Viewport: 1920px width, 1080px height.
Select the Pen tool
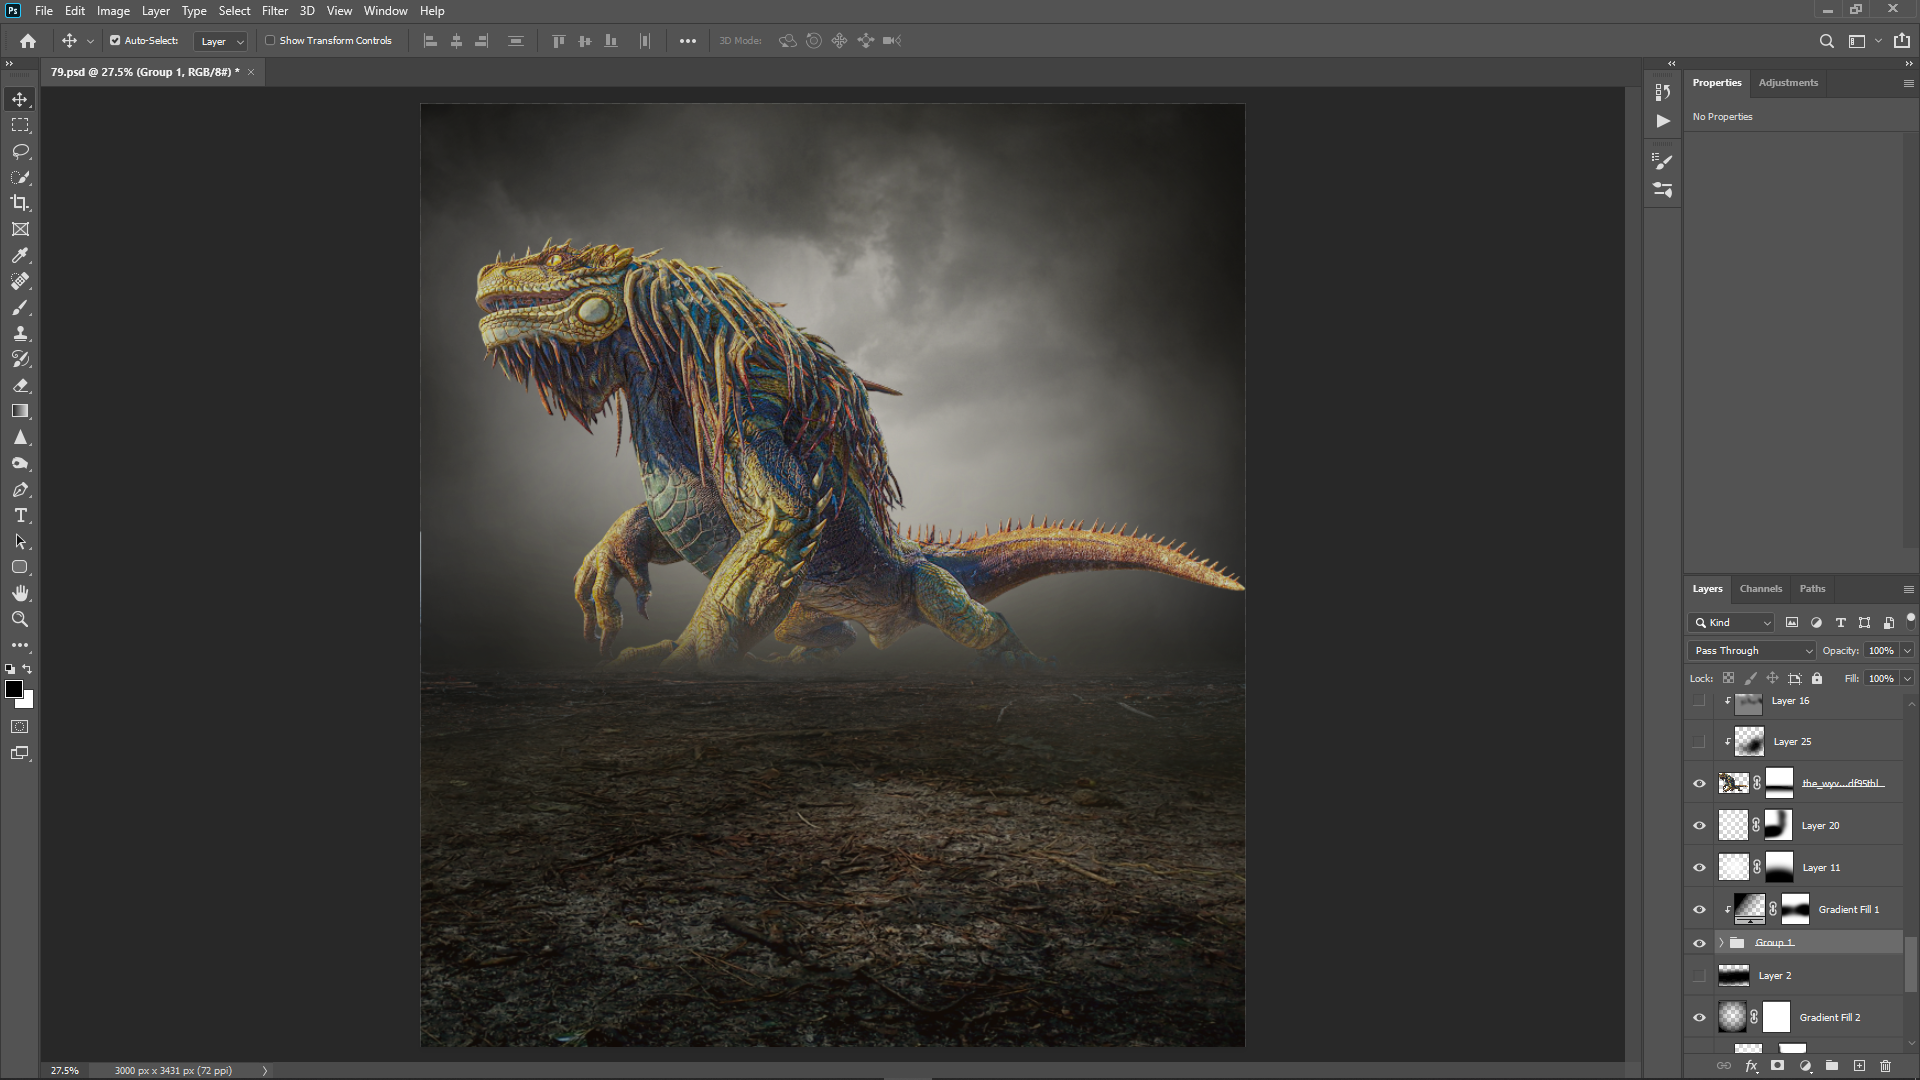pyautogui.click(x=20, y=489)
